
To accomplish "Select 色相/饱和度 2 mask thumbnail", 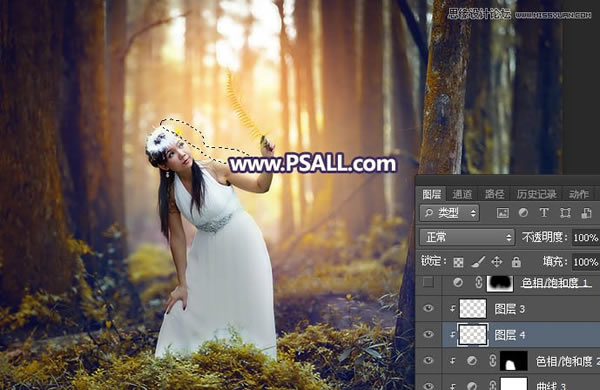I will 514,361.
